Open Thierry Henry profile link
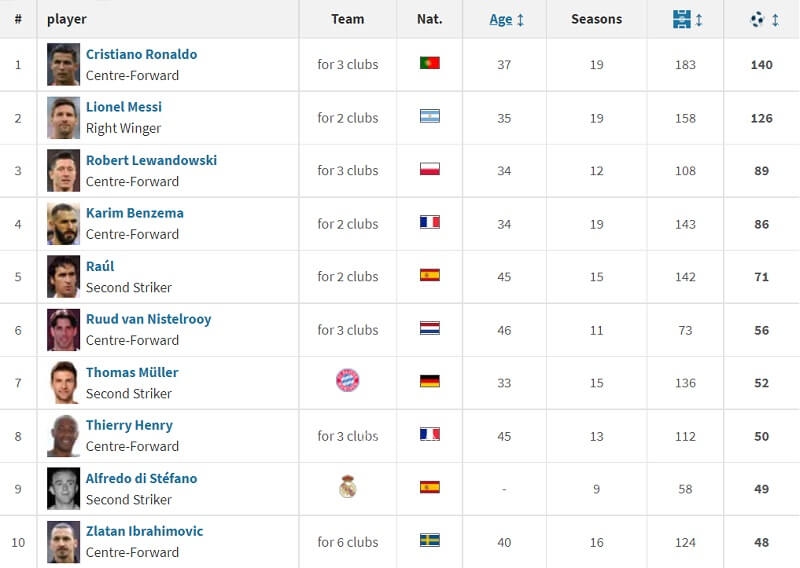The height and width of the screenshot is (568, 800). coord(129,425)
